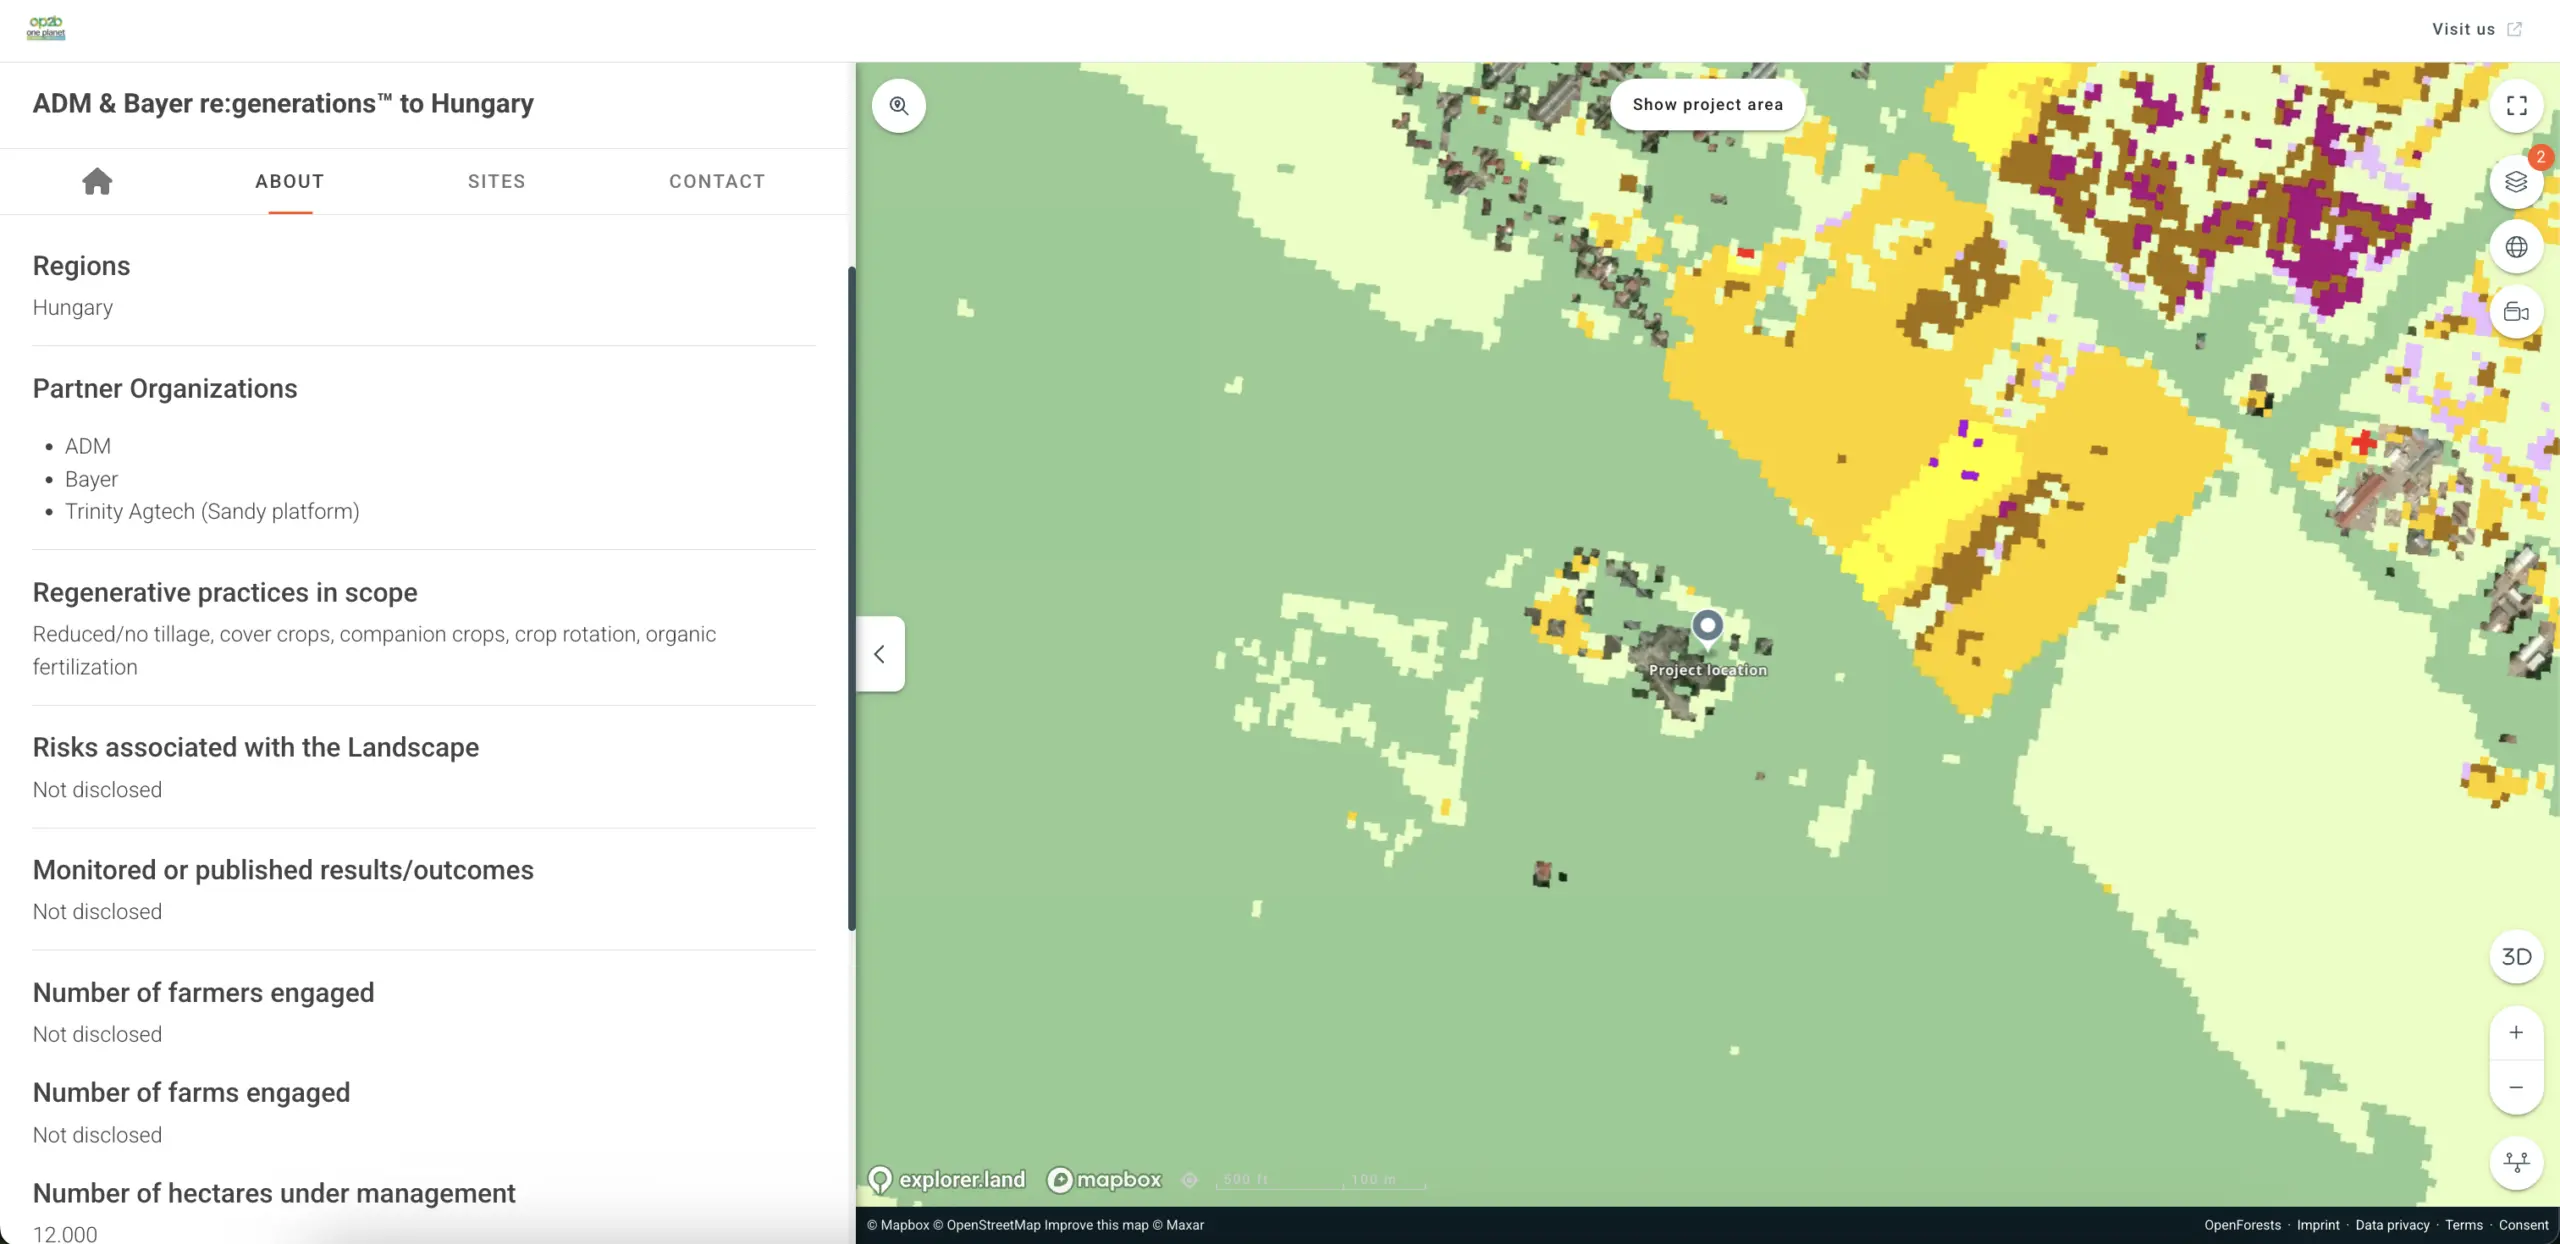Collapse the project info sidebar
The height and width of the screenshot is (1244, 2560).
coord(880,654)
